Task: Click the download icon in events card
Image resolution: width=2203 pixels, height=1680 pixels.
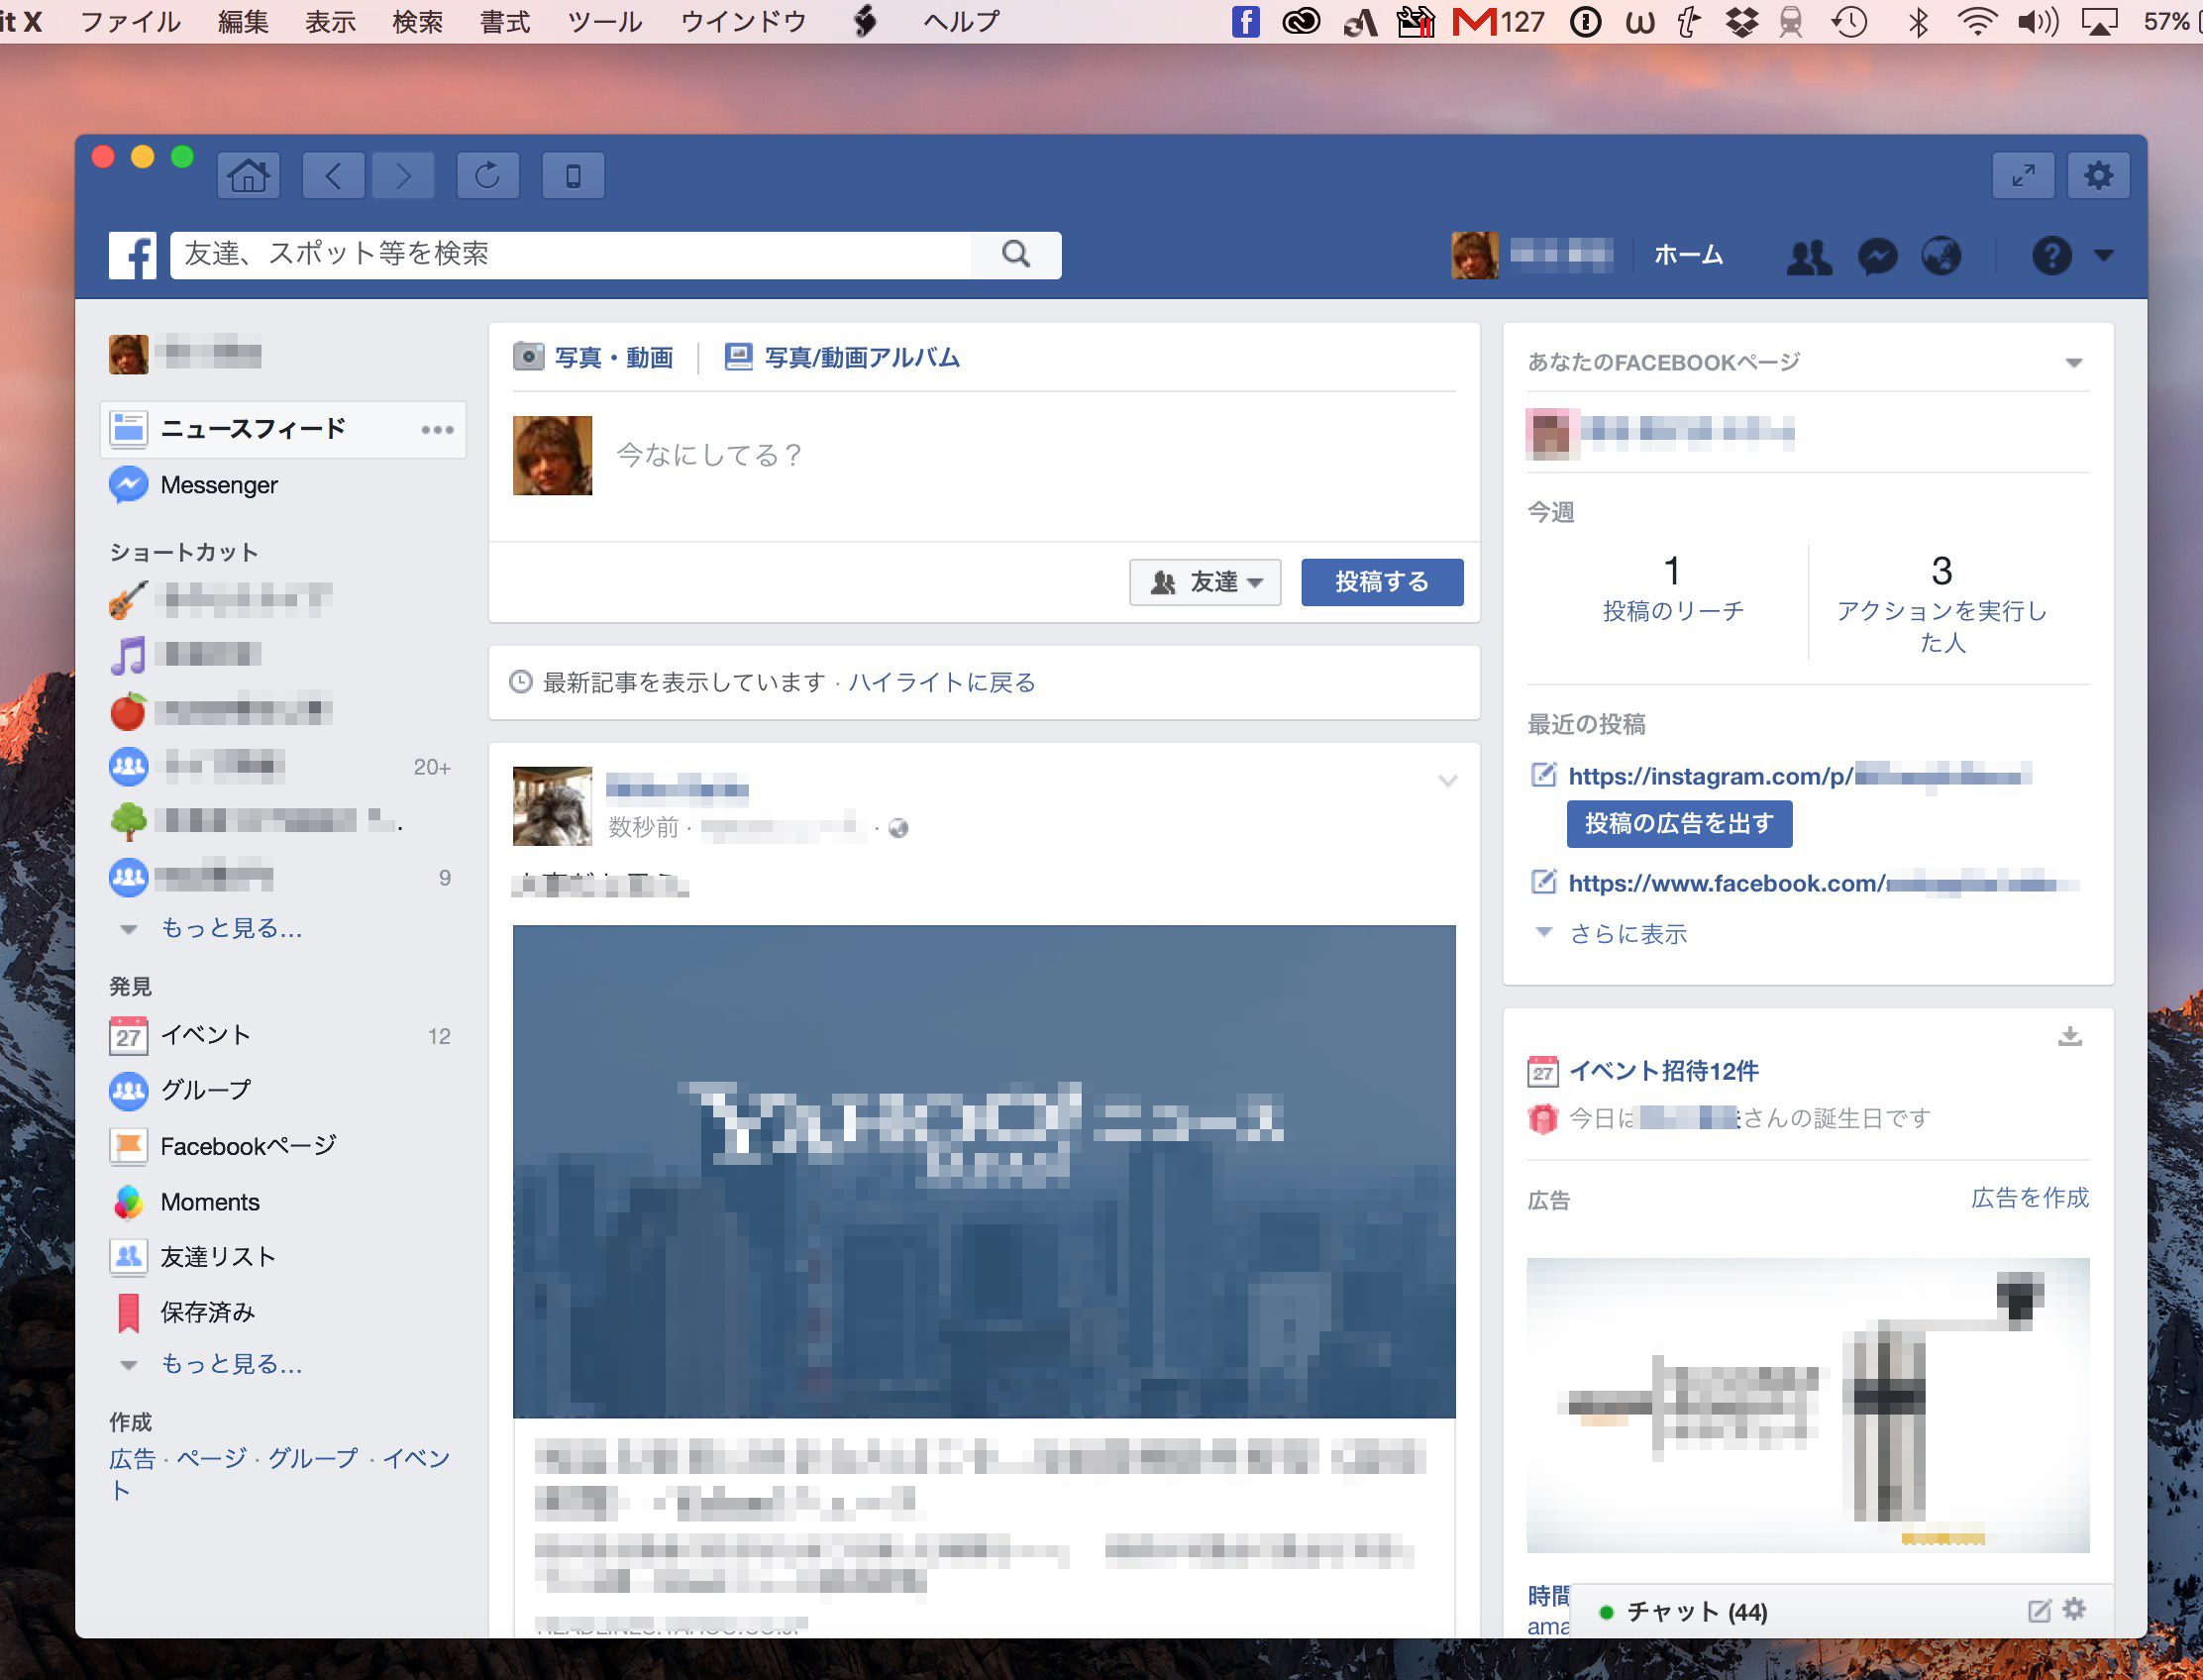Action: tap(2069, 1037)
